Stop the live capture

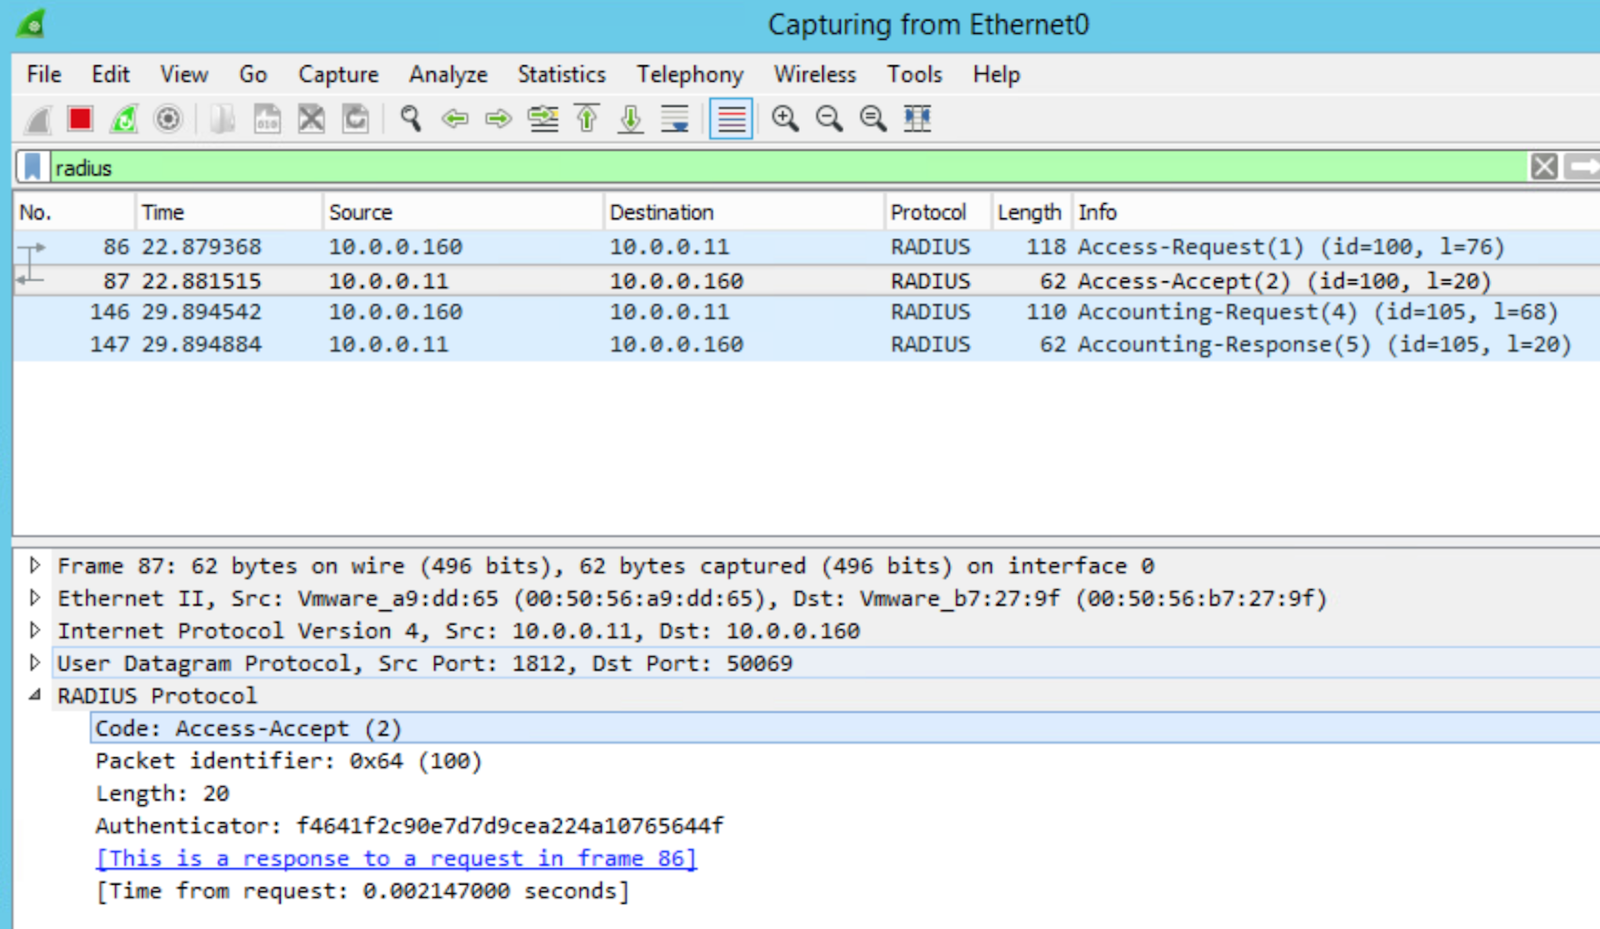pyautogui.click(x=79, y=118)
